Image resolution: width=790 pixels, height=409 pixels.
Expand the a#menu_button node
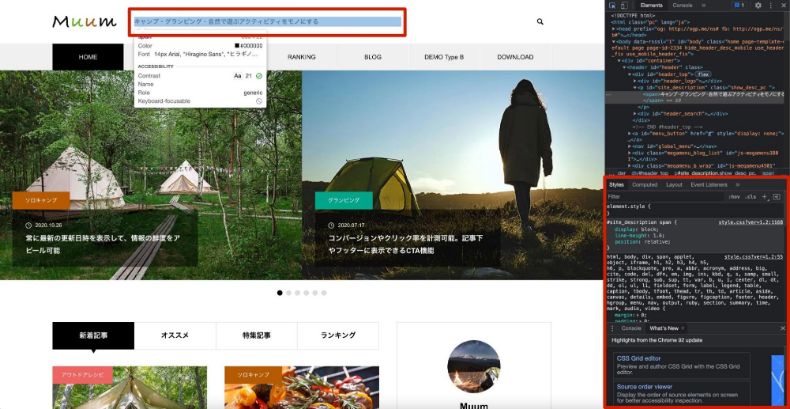click(630, 133)
